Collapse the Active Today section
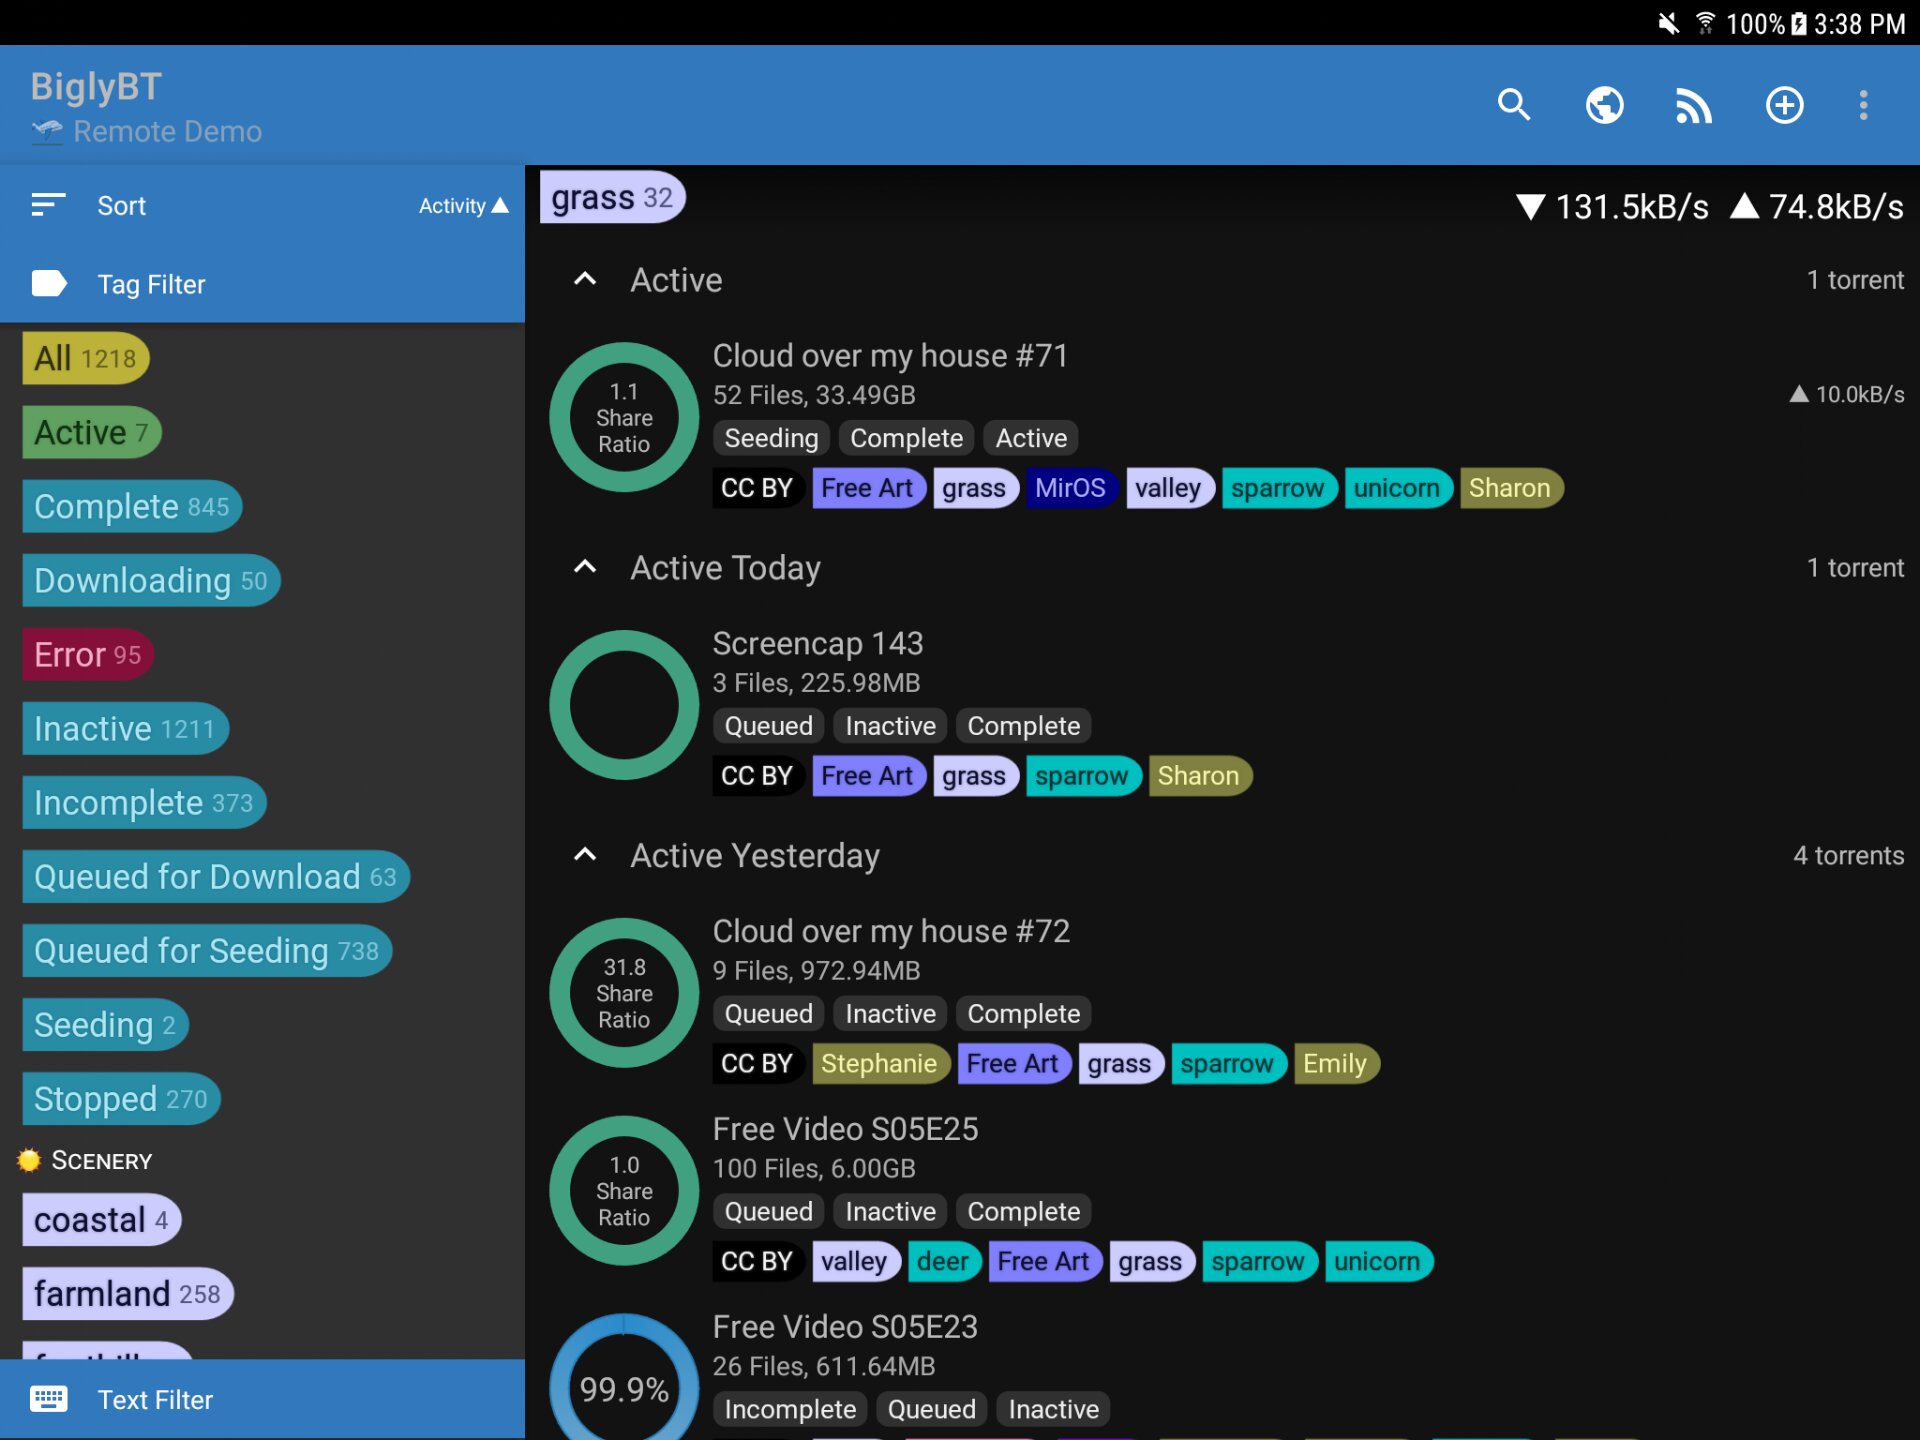 585,568
